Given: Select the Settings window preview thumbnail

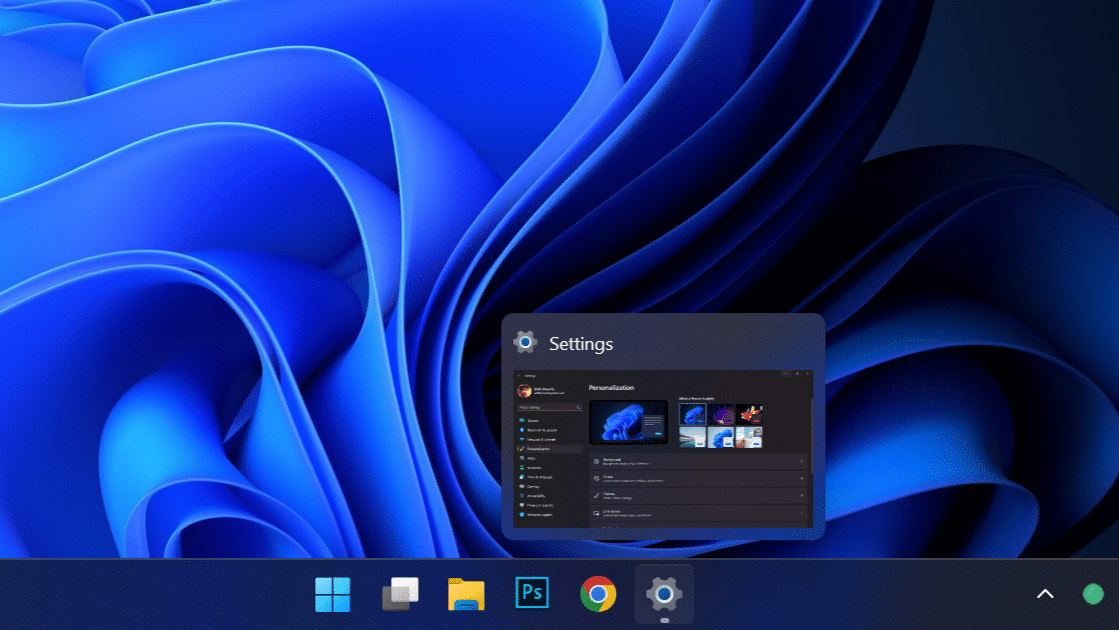Looking at the screenshot, I should pyautogui.click(x=663, y=449).
